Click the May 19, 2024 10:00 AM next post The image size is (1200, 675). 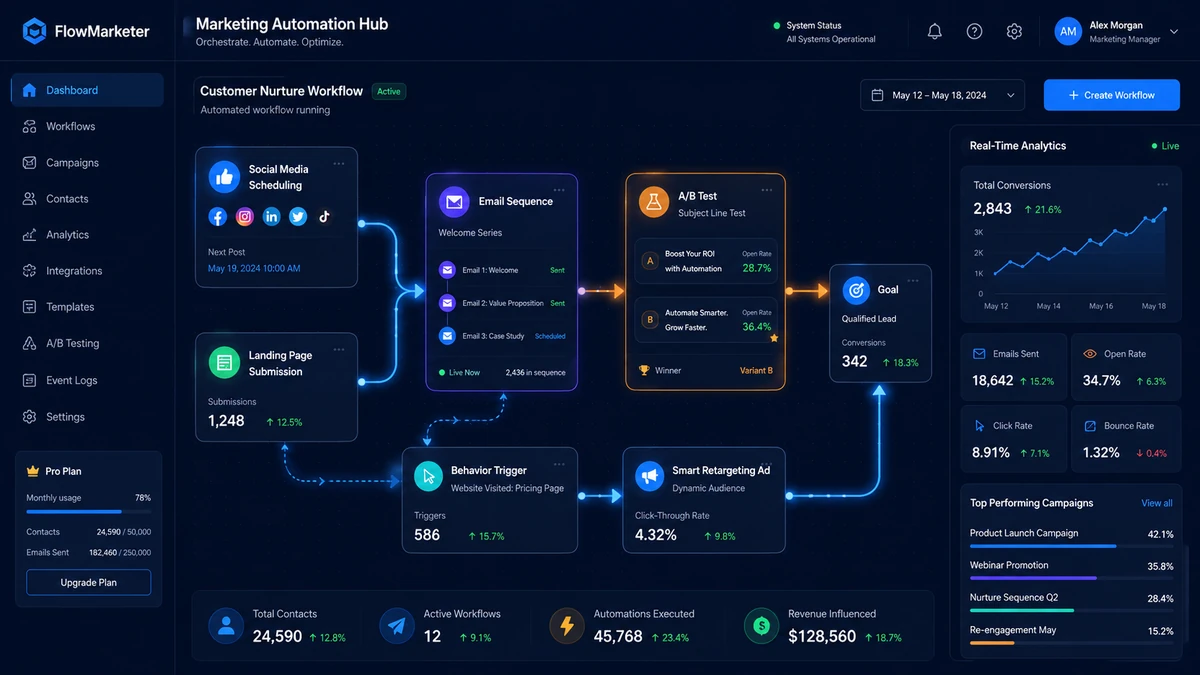coord(254,268)
